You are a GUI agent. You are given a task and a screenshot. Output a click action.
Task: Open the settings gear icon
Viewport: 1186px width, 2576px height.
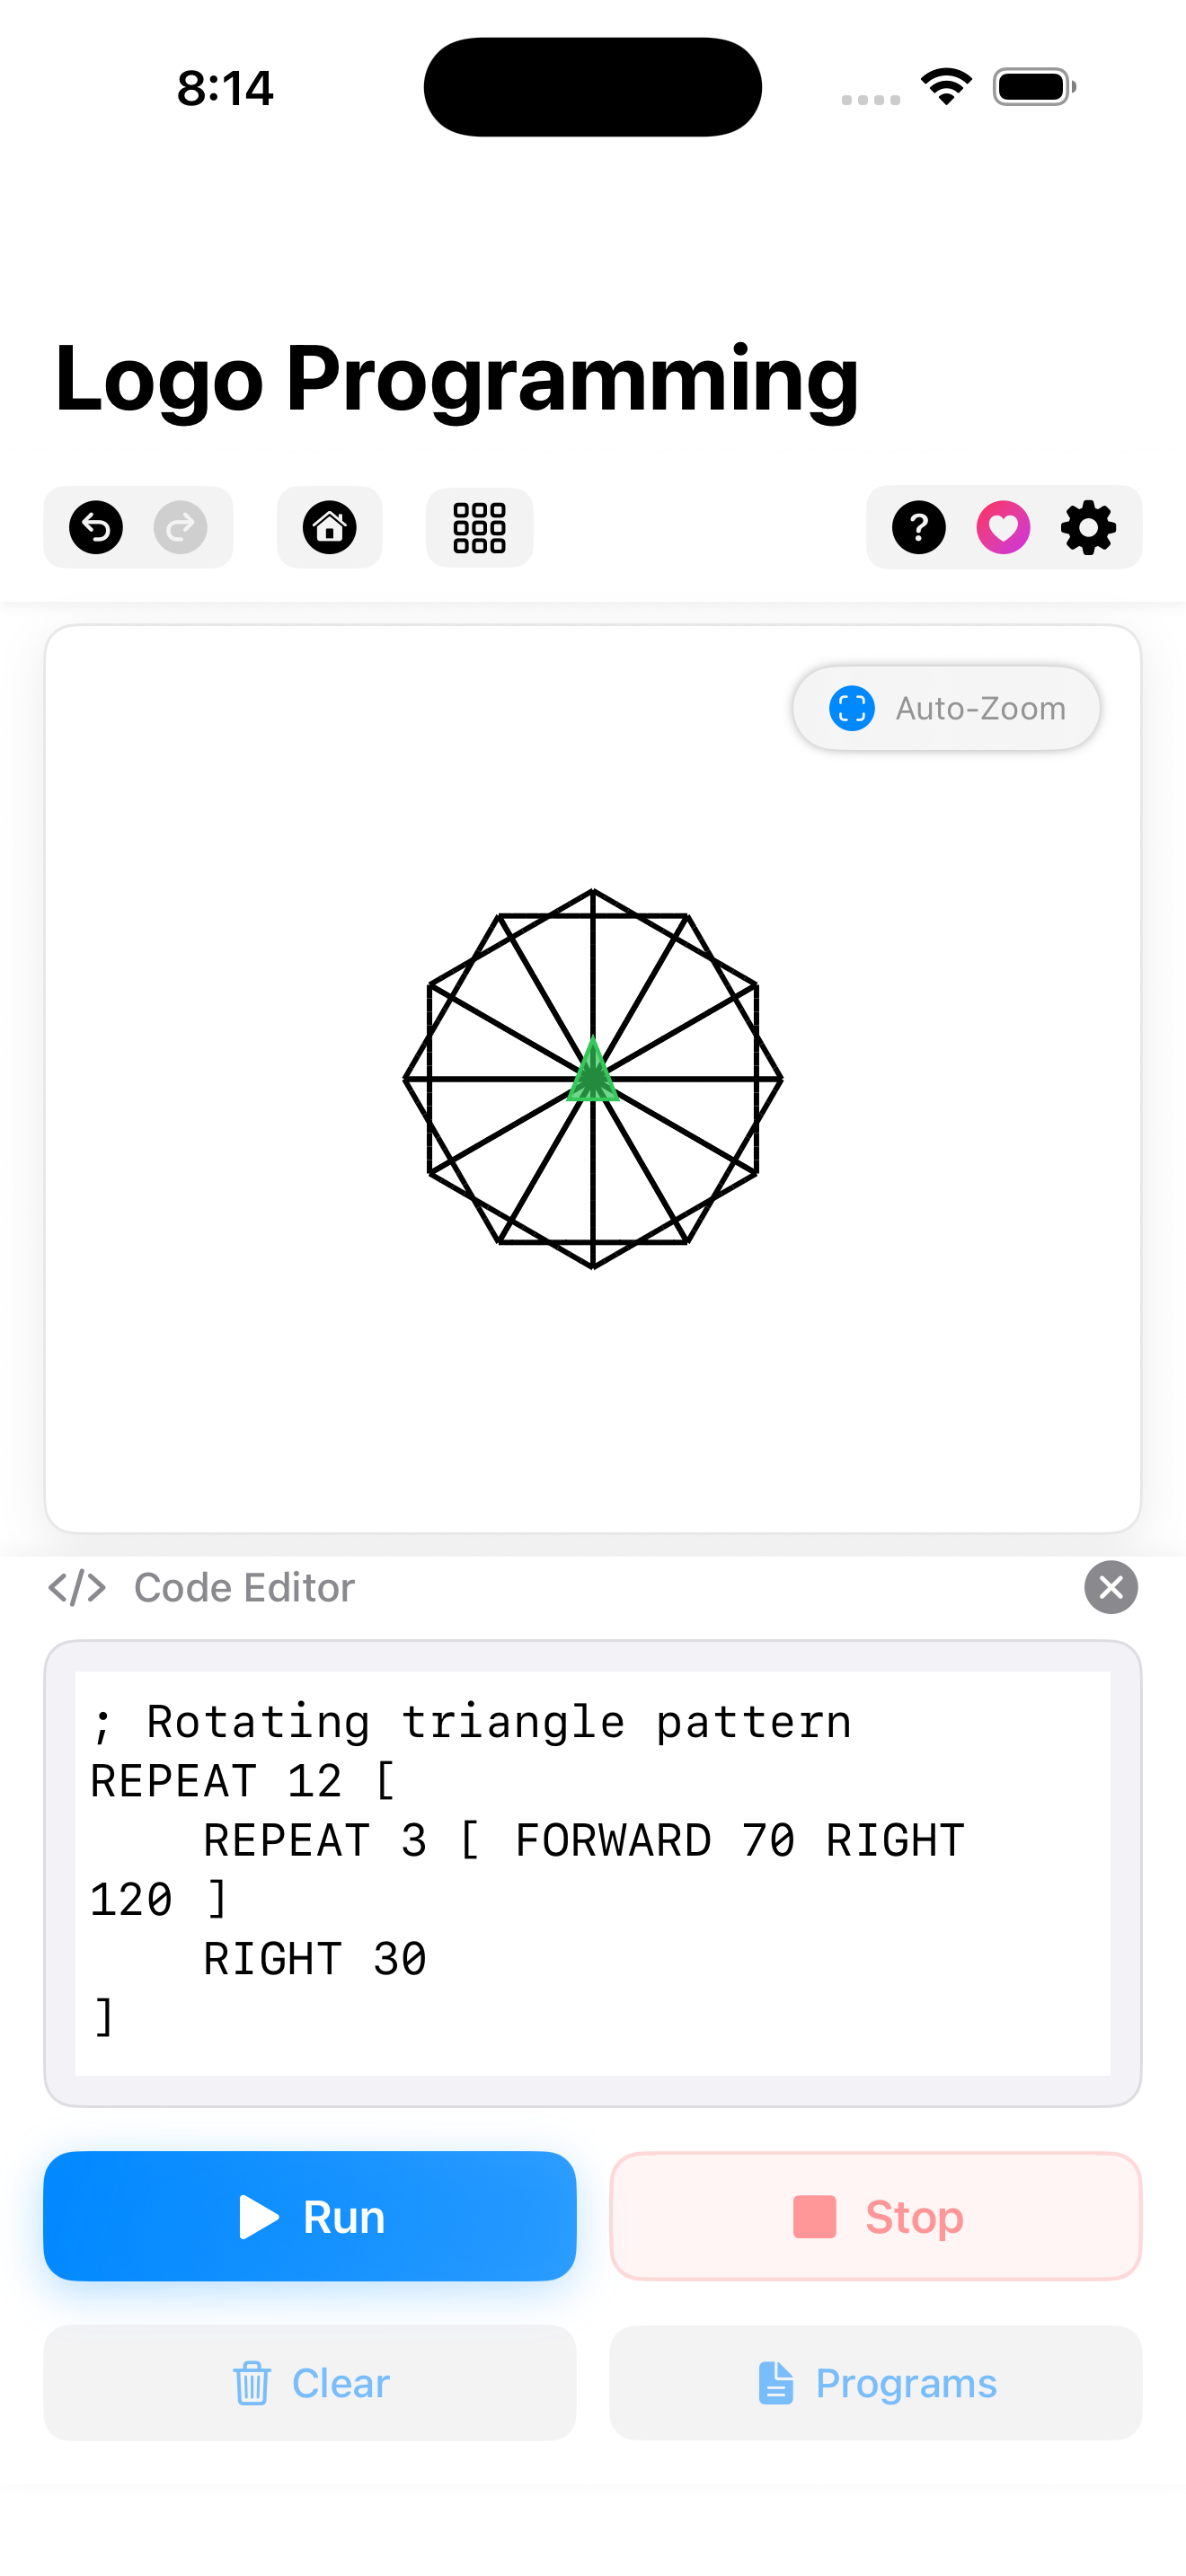(1088, 527)
